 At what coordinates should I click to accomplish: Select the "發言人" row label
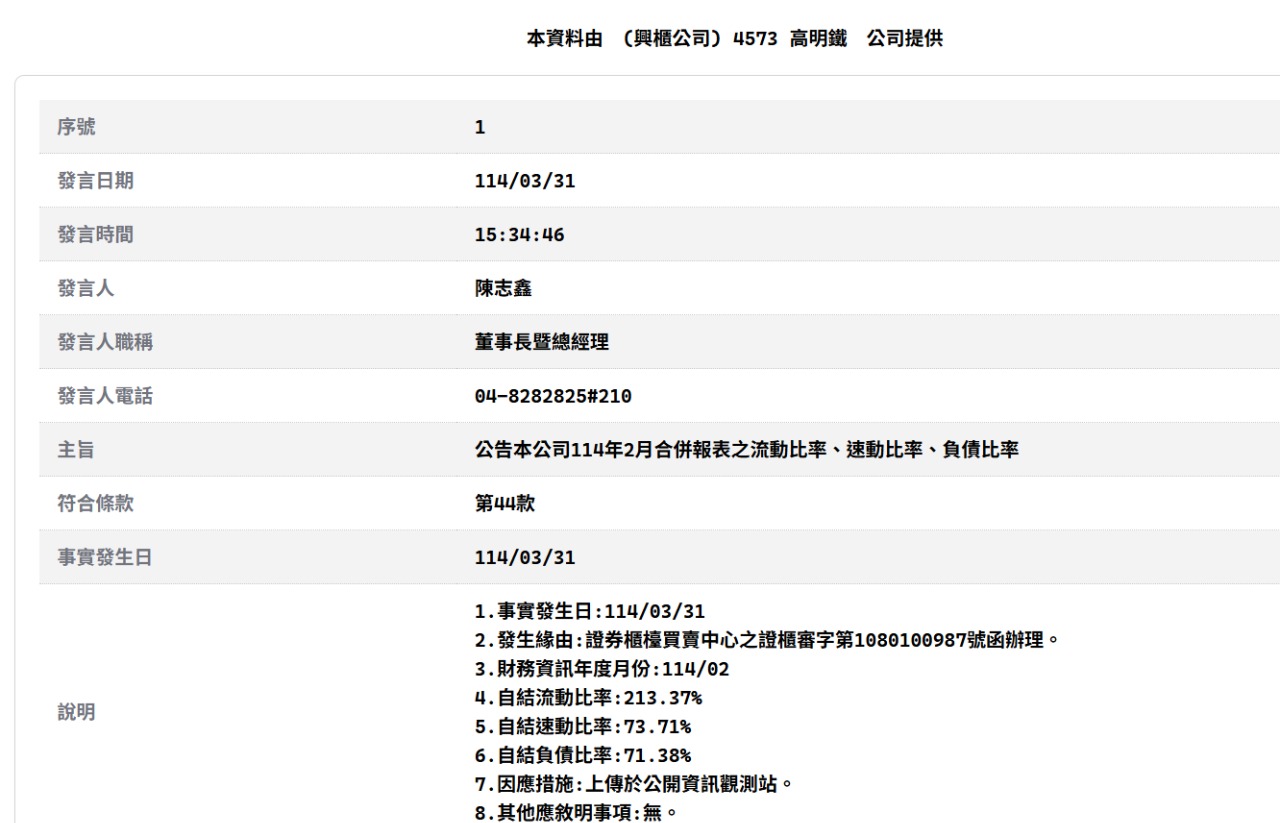coord(86,289)
